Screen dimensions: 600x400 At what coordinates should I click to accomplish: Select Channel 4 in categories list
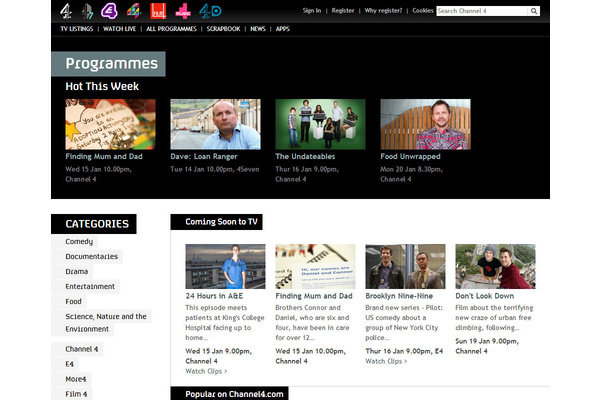click(82, 349)
